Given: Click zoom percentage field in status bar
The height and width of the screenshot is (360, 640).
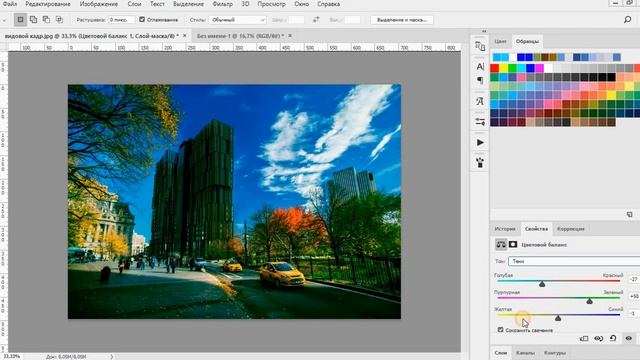Looking at the screenshot, I should click(11, 357).
